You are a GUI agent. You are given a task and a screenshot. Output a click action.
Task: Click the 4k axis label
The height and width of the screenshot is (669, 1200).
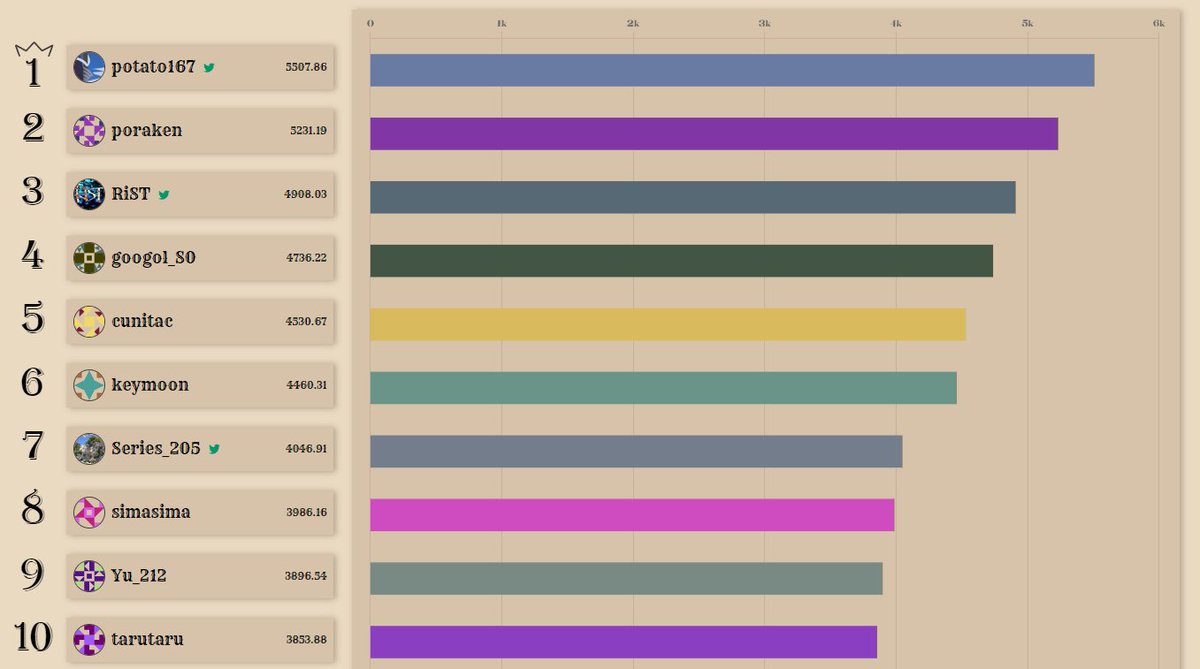coord(896,23)
